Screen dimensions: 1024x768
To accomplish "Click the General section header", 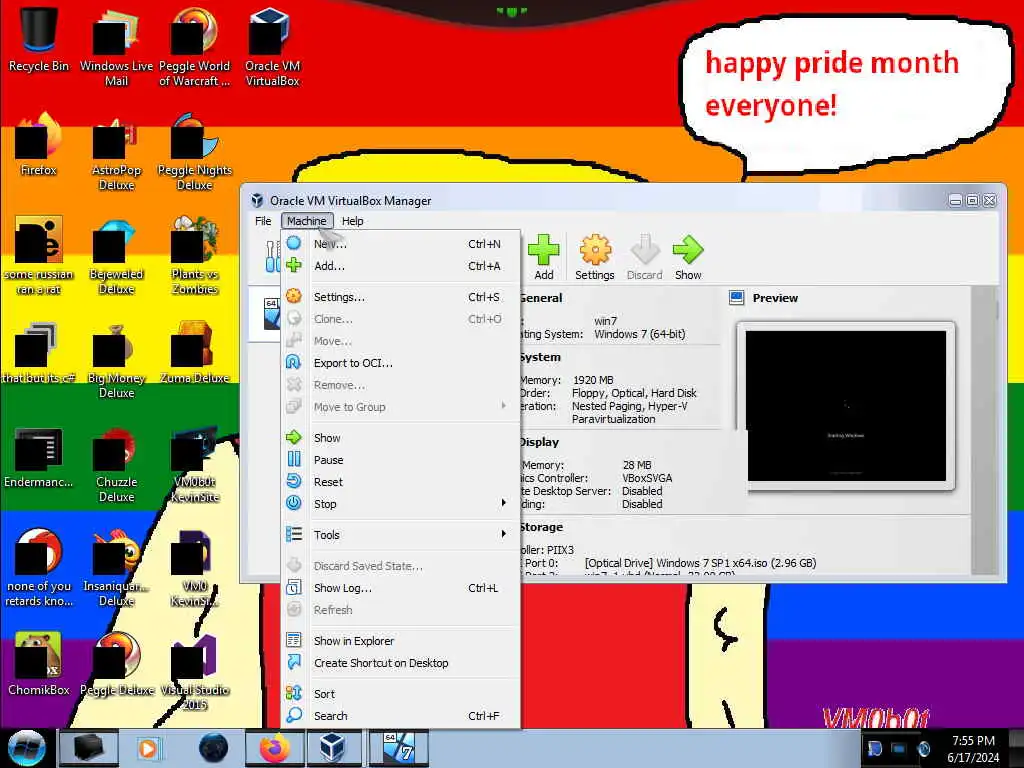I will point(541,298).
